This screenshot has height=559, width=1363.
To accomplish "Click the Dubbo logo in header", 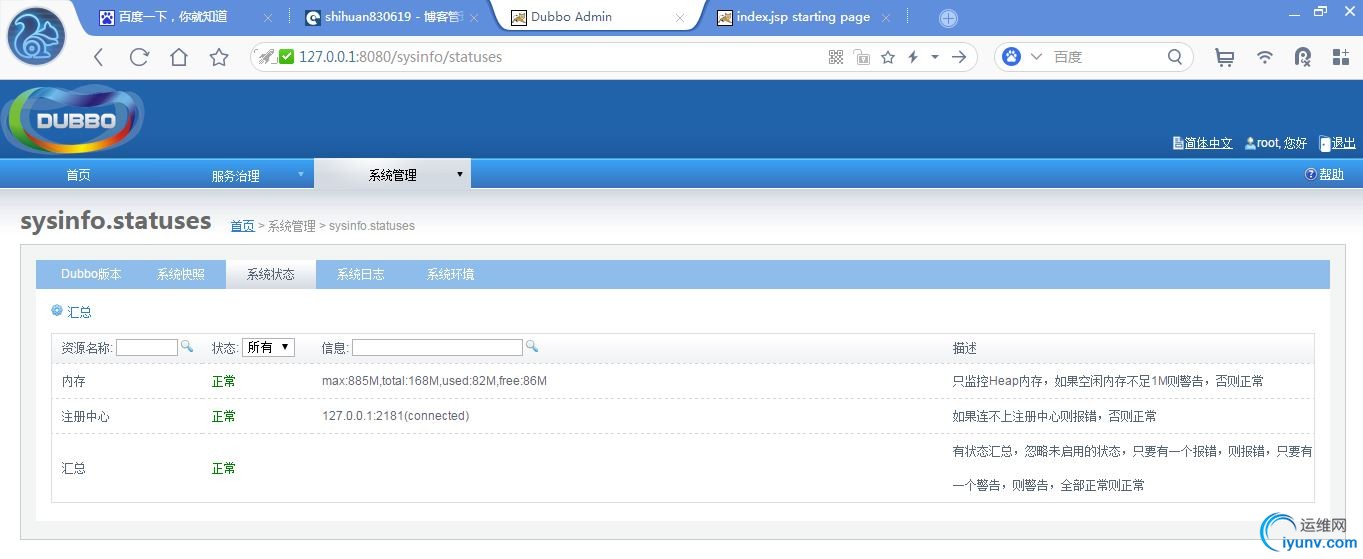I will click(73, 119).
